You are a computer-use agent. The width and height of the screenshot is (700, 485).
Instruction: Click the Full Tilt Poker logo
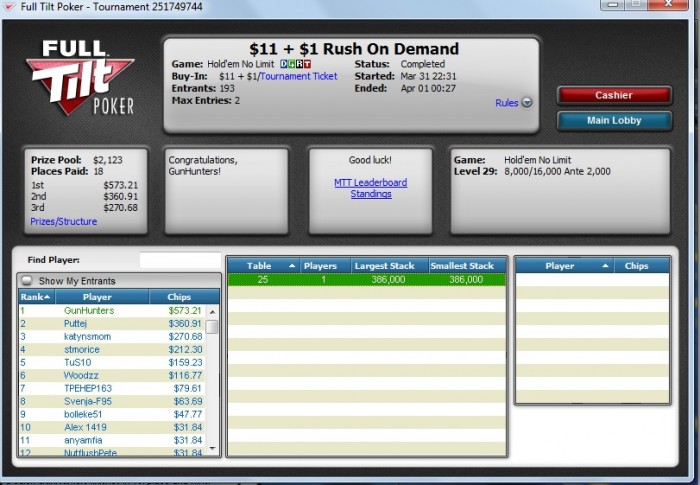coord(82,77)
